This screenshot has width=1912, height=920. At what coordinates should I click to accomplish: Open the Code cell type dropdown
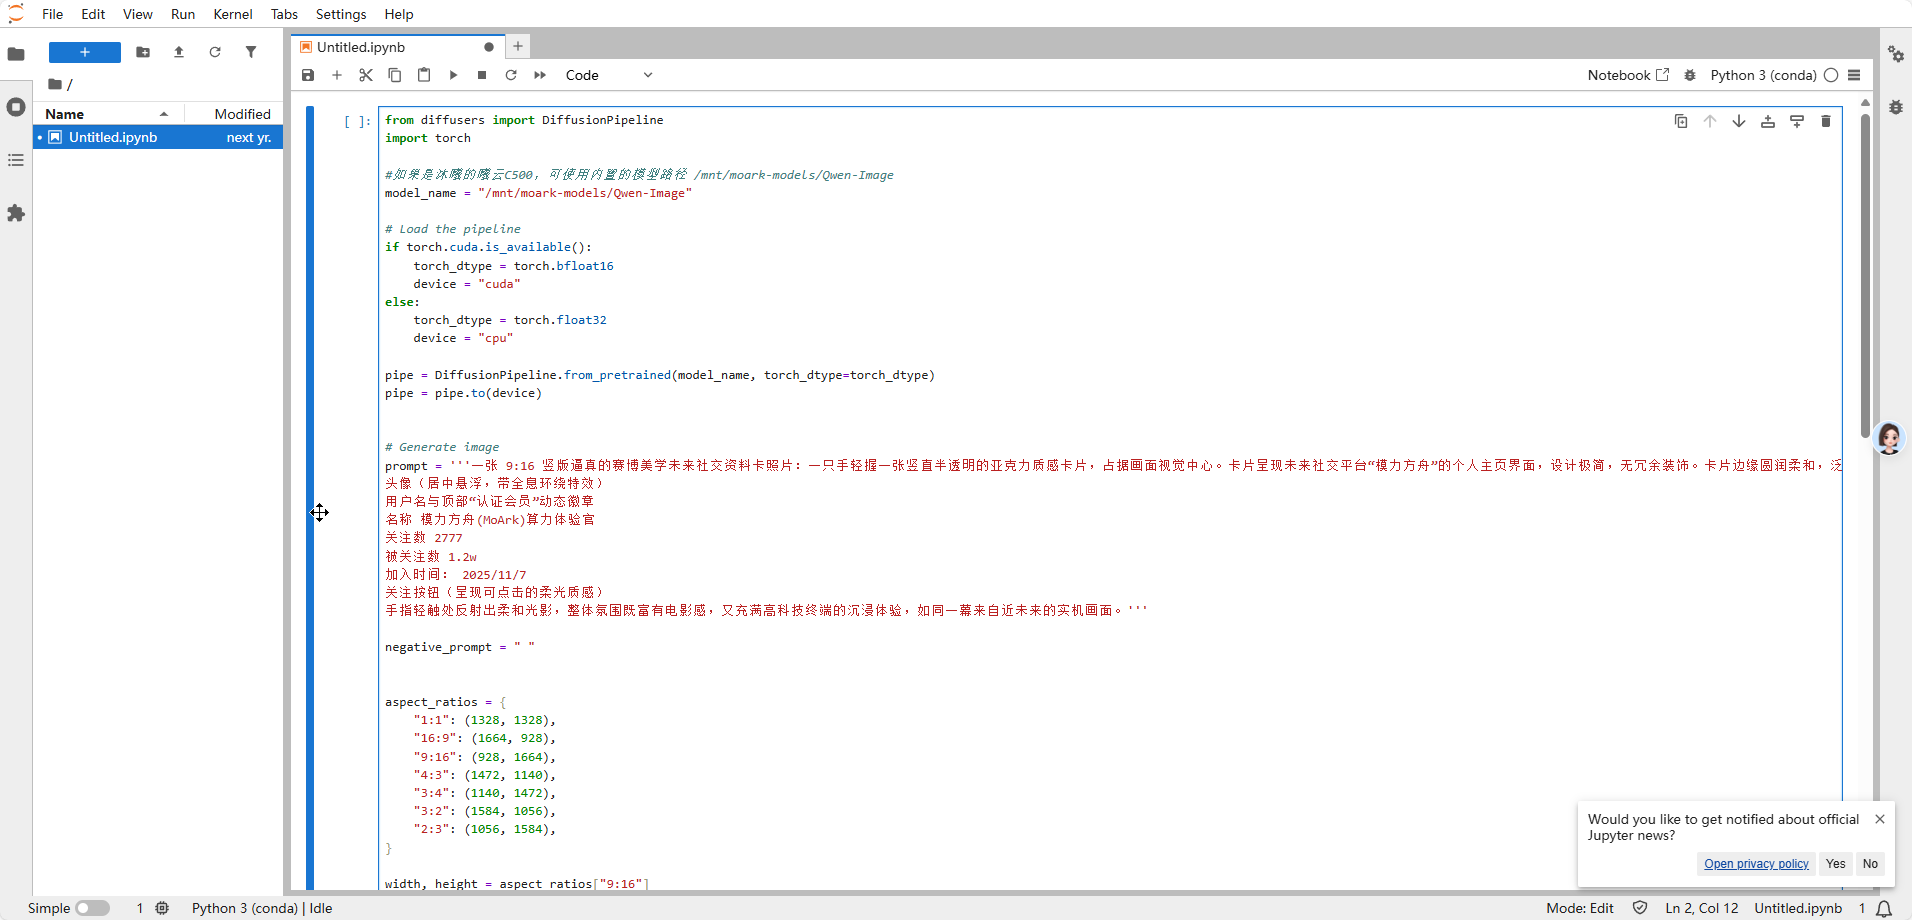pyautogui.click(x=608, y=75)
